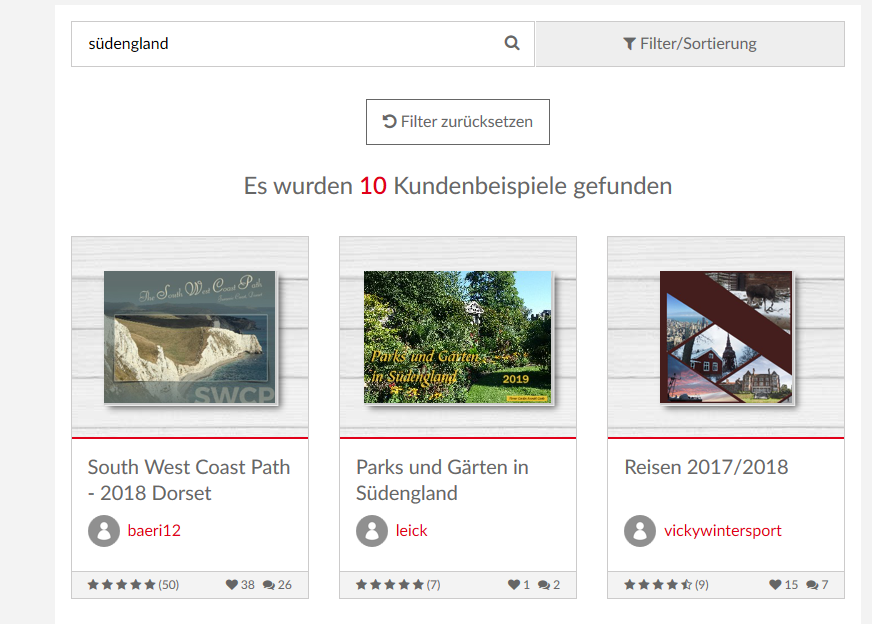Click comments icon with 2 comments
Image resolution: width=872 pixels, height=624 pixels.
coord(544,585)
